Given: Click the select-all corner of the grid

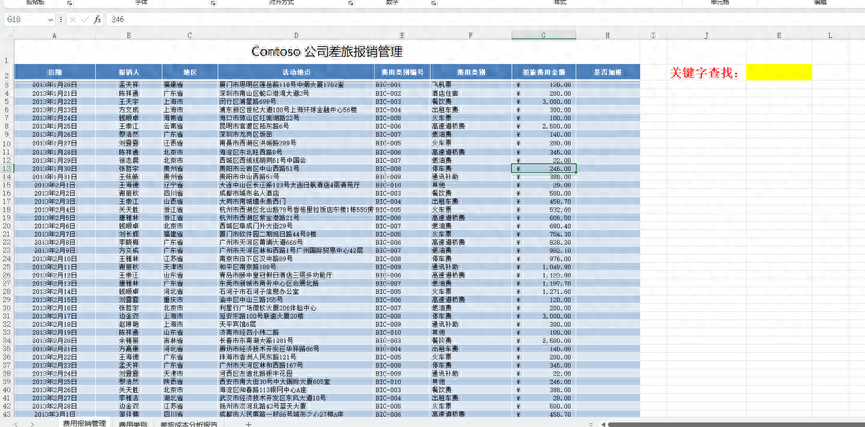Looking at the screenshot, I should coord(7,35).
